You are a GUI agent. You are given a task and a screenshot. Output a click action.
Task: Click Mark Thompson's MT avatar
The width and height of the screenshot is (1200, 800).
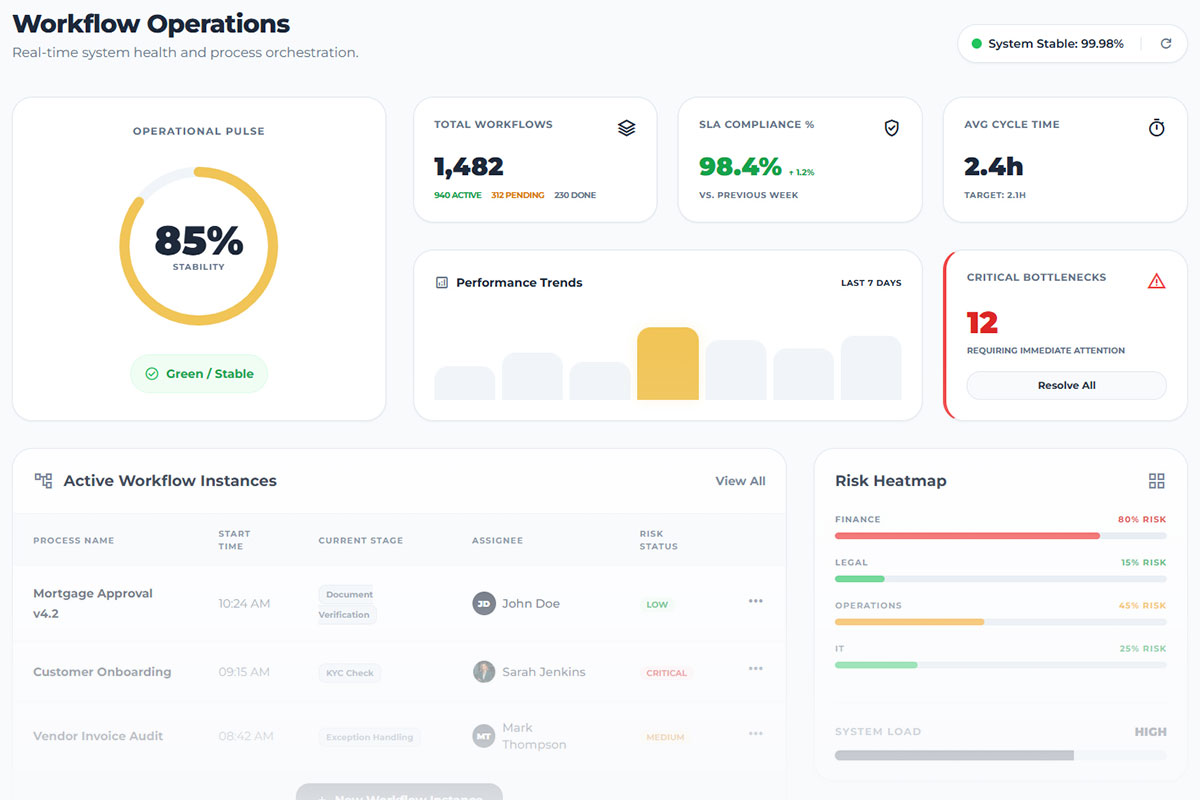[484, 737]
